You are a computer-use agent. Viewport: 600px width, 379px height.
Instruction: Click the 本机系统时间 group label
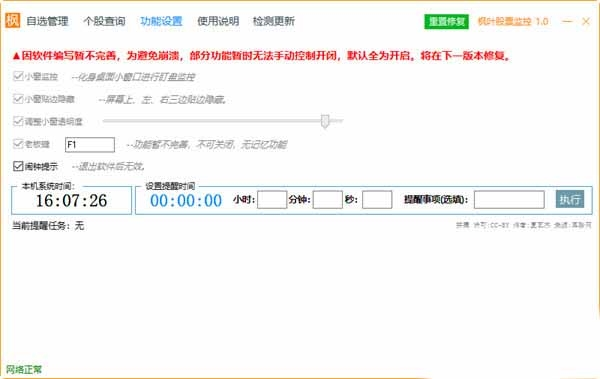coord(47,186)
